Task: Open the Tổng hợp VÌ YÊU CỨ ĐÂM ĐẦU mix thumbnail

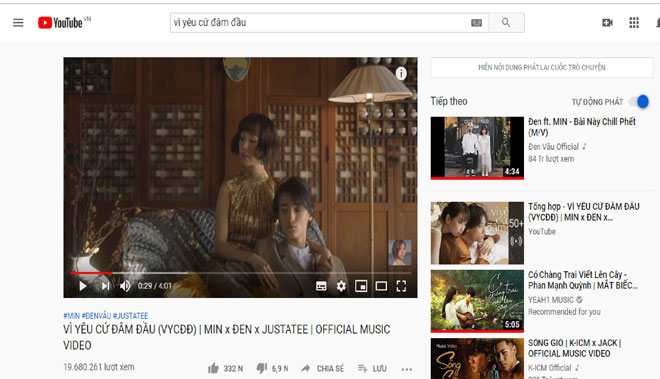Action: (477, 233)
